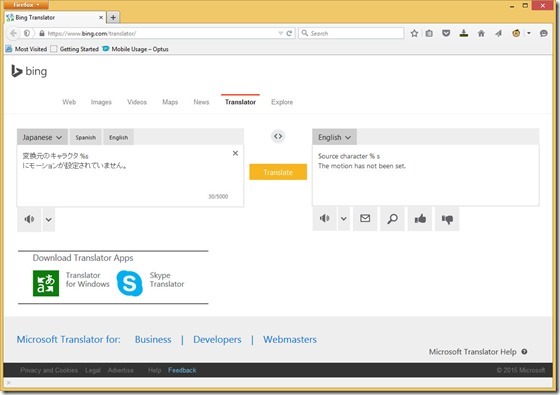Image resolution: width=560 pixels, height=395 pixels.
Task: Open the Developers link
Action: click(217, 339)
